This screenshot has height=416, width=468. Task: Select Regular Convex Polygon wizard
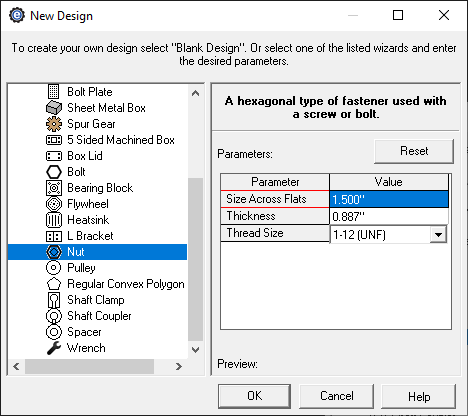126,284
